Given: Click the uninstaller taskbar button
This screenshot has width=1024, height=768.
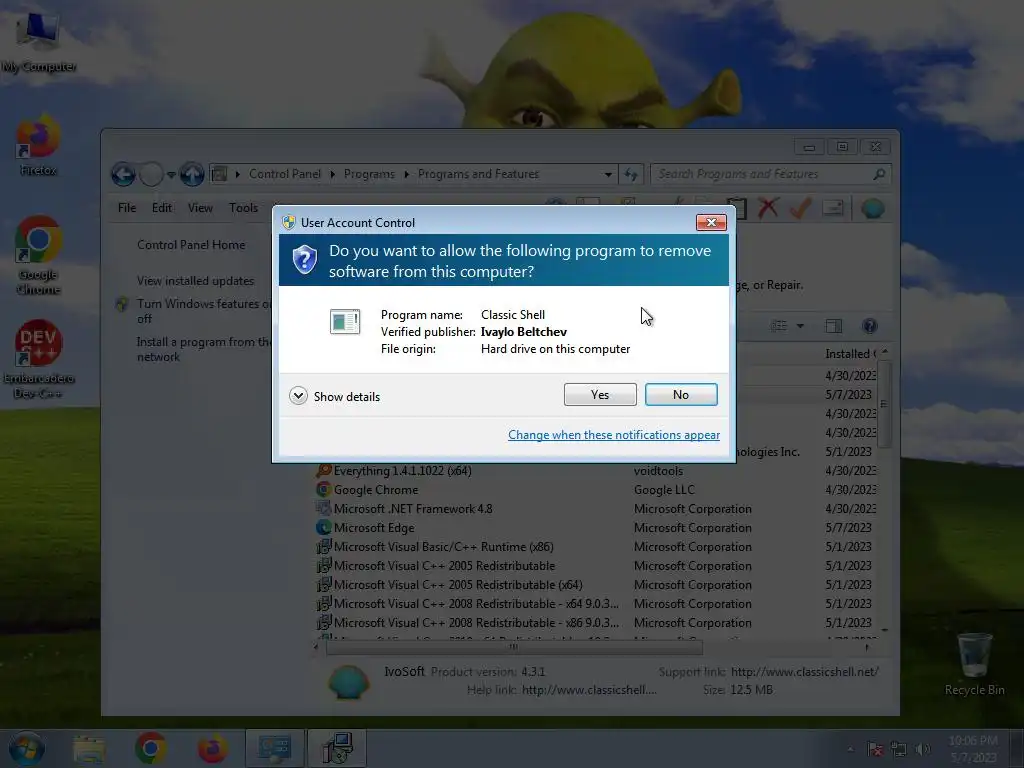Looking at the screenshot, I should [x=337, y=748].
